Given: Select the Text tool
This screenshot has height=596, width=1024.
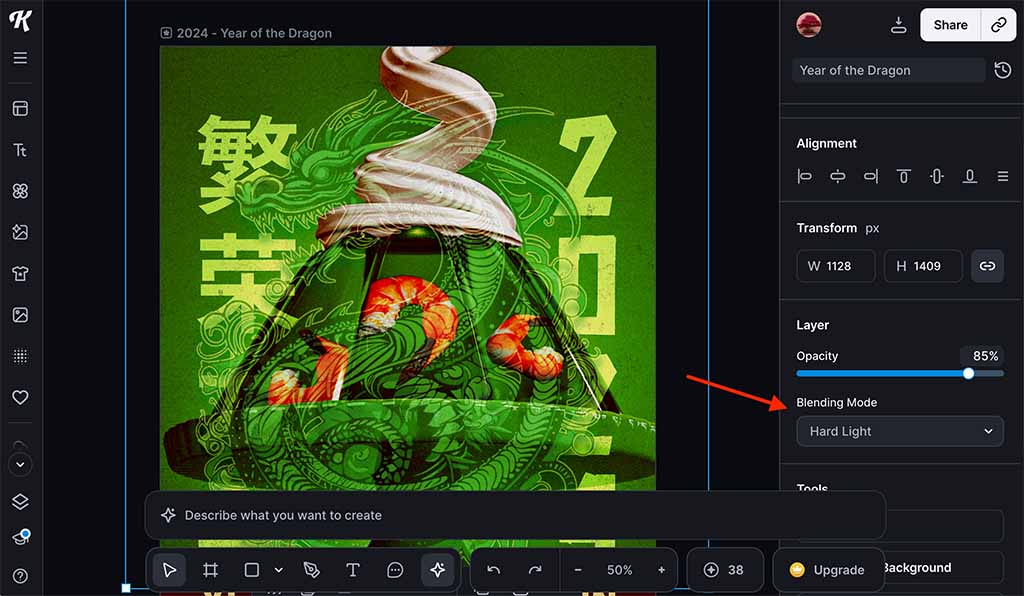Looking at the screenshot, I should (x=353, y=570).
